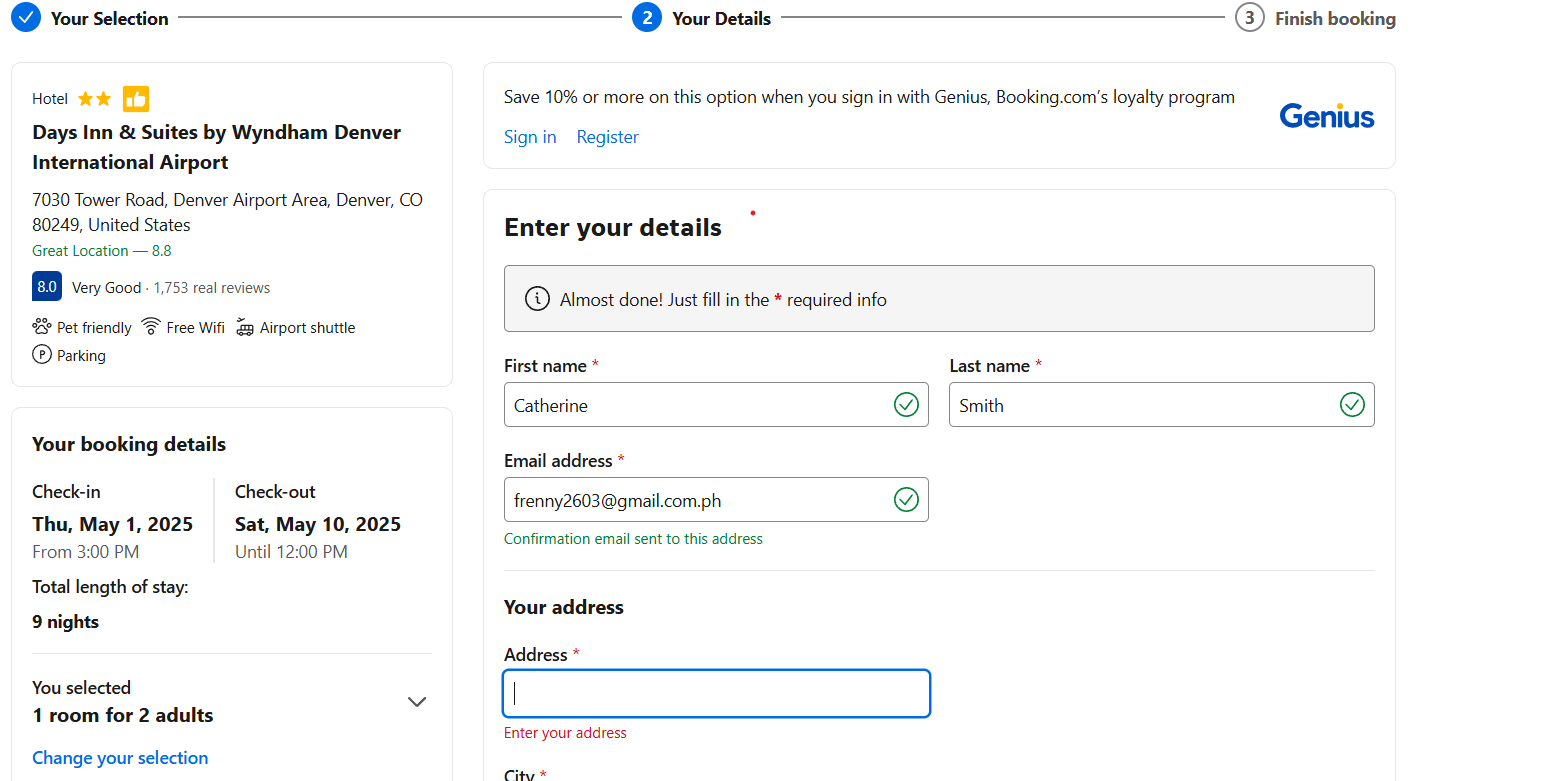Click the info icon in the required-info banner

[x=537, y=299]
